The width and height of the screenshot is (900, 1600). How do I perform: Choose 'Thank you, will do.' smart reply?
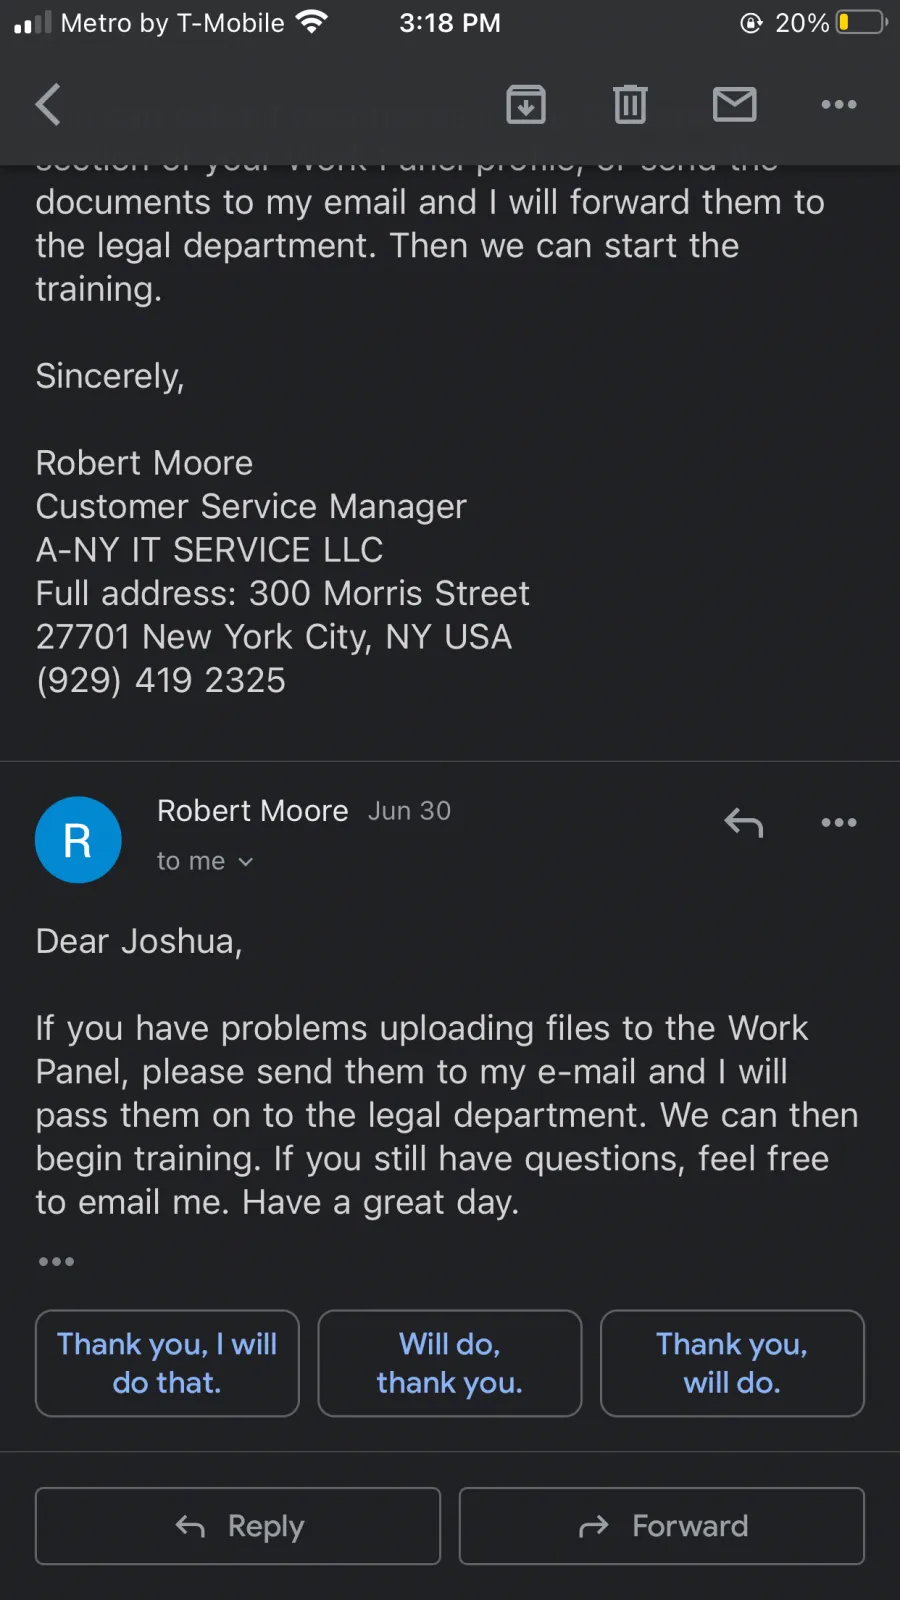point(732,1363)
